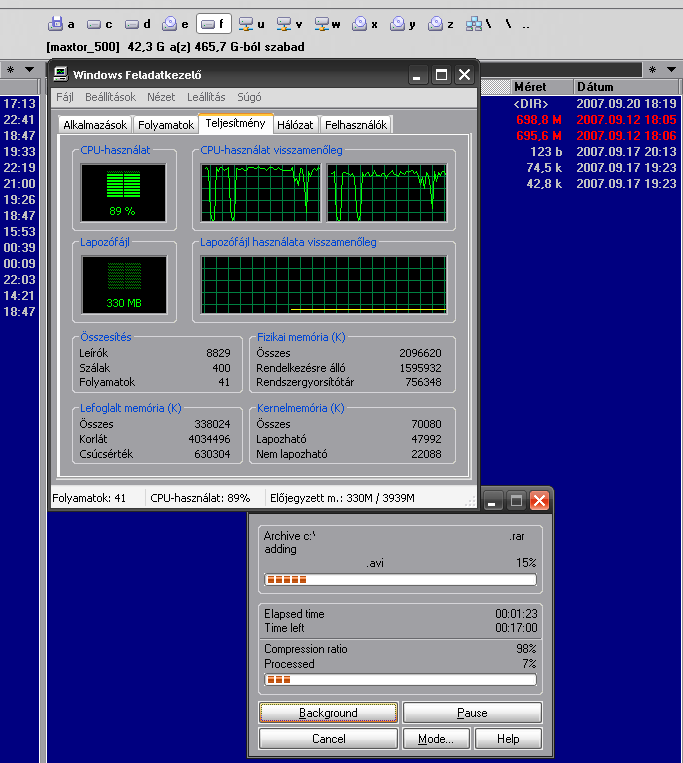Open optical drive x
Image resolution: width=683 pixels, height=763 pixels.
(x=365, y=23)
